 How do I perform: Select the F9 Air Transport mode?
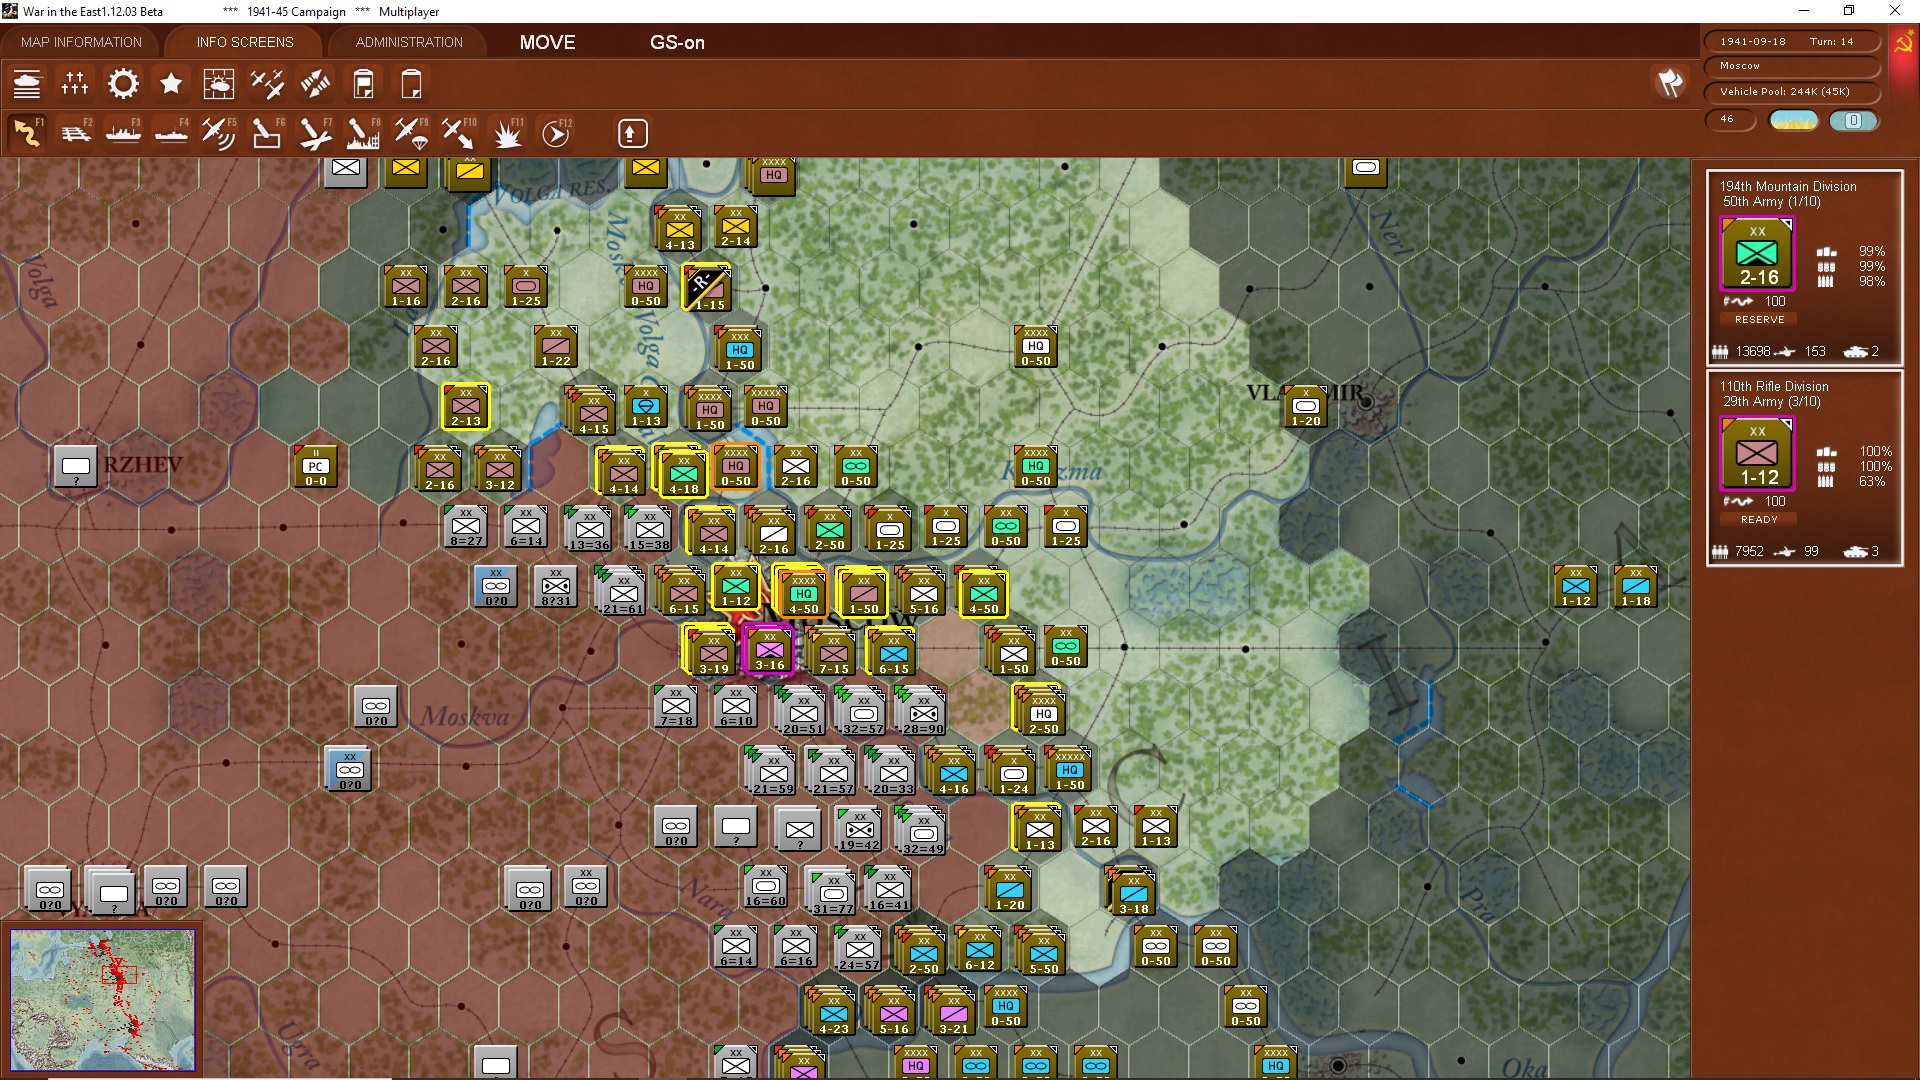pos(411,133)
